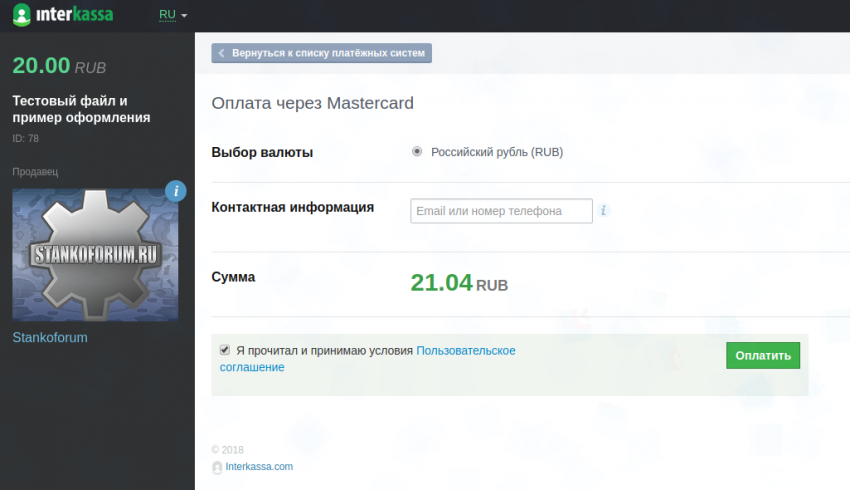Click the 21.04 RUB total amount

tap(459, 283)
